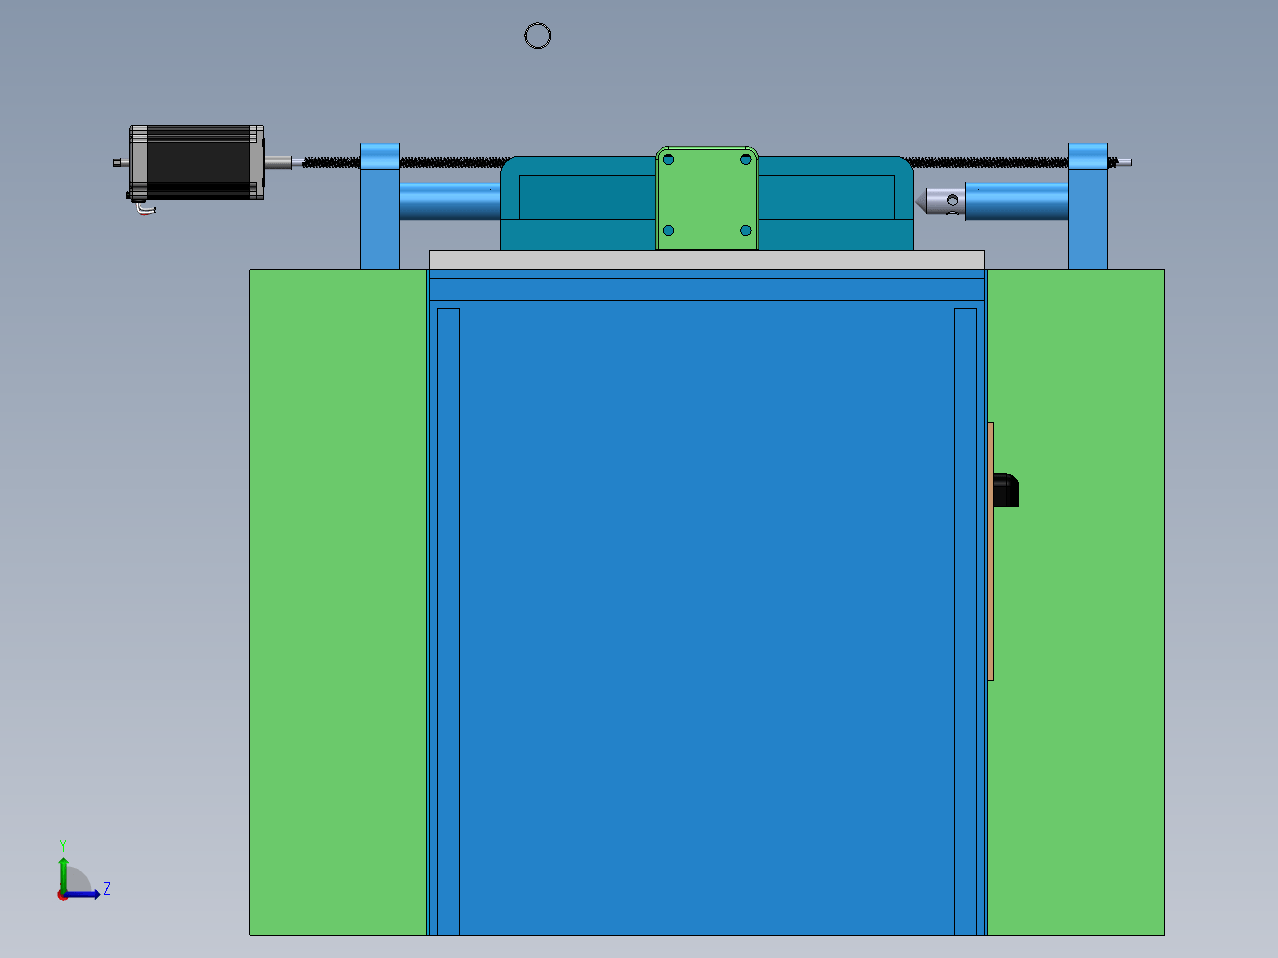Select the right green side block
The width and height of the screenshot is (1278, 958).
[1076, 602]
